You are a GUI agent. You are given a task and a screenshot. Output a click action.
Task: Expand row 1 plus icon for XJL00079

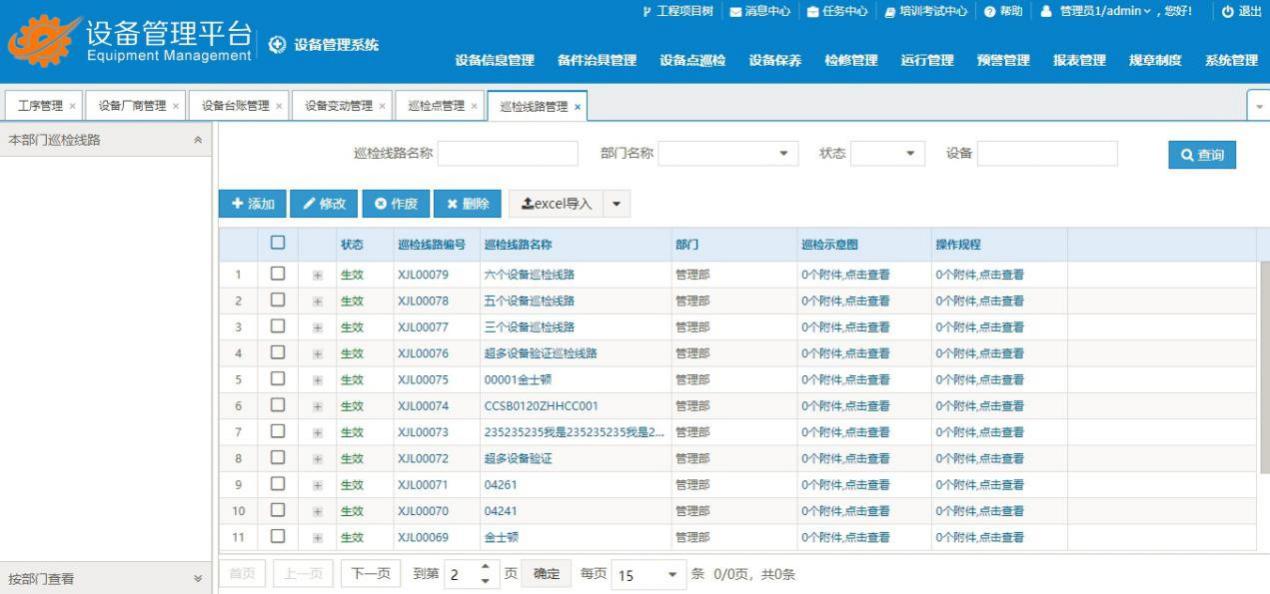(x=317, y=275)
